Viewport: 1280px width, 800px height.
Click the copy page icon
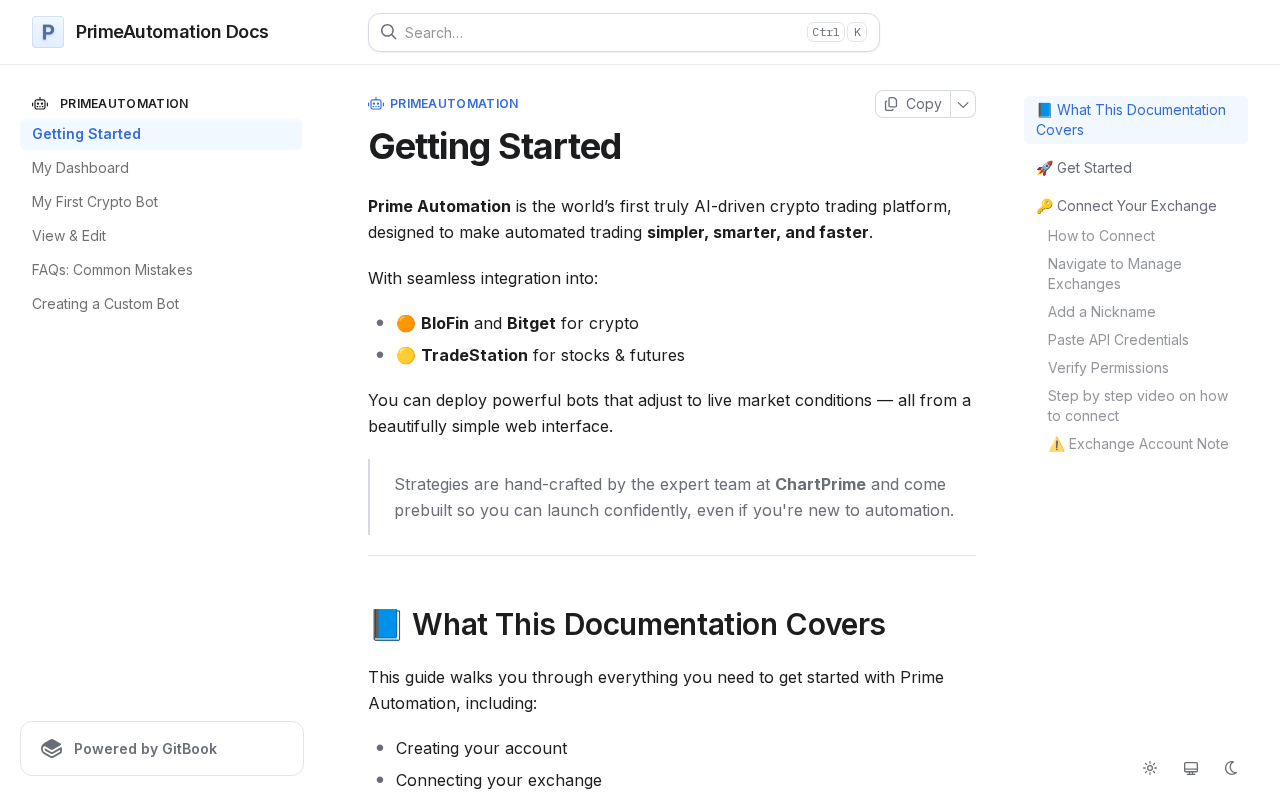click(x=891, y=104)
